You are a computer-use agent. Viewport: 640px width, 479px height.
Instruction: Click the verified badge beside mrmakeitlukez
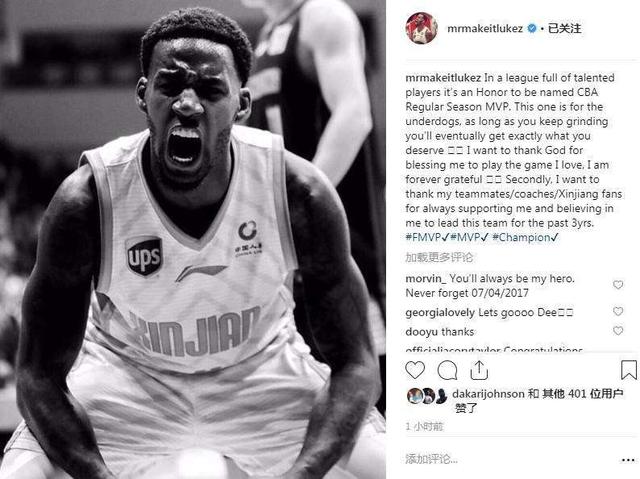coord(532,28)
